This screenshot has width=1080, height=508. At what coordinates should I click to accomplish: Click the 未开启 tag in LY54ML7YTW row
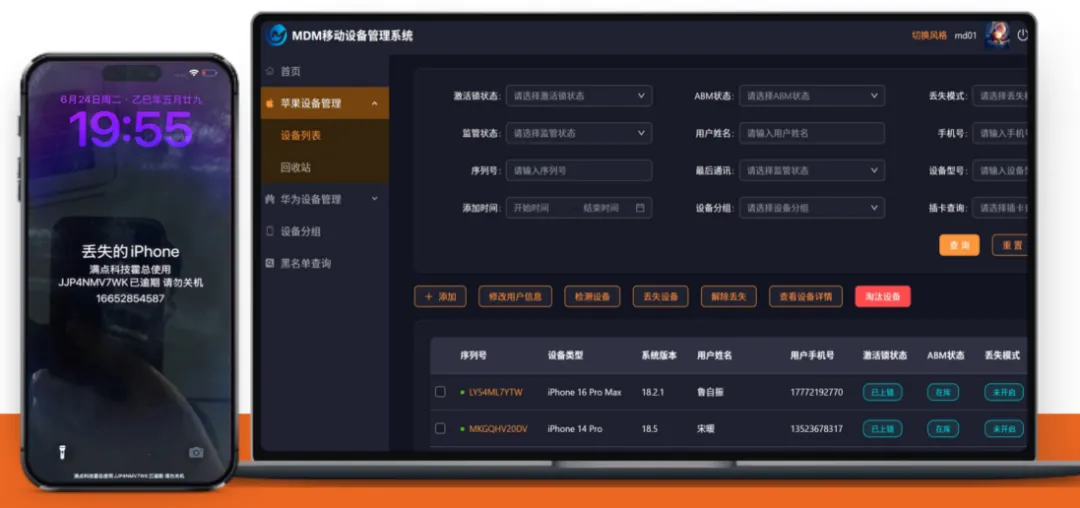1004,392
